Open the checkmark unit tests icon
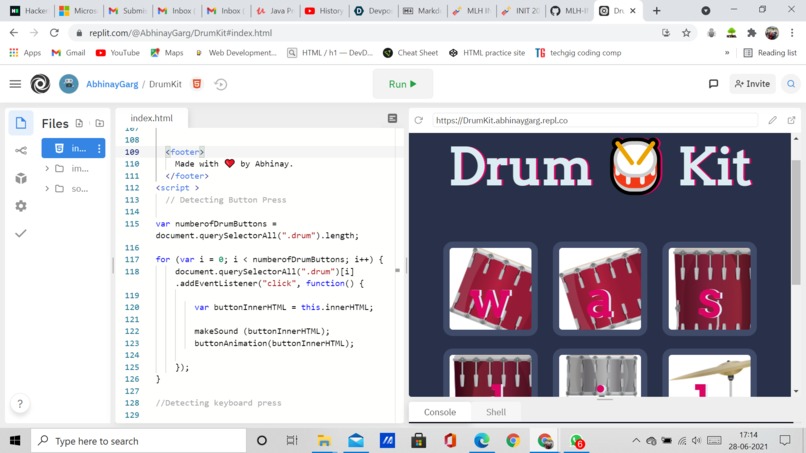 point(21,233)
